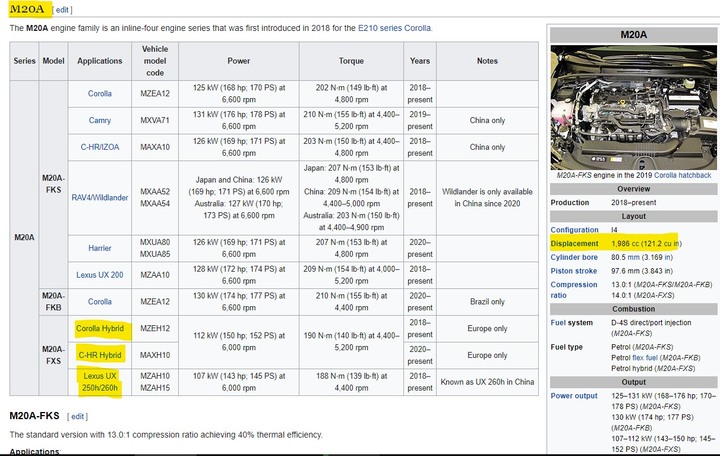The height and width of the screenshot is (456, 720).
Task: Open the RAV4/Wildlander link
Action: pos(100,197)
